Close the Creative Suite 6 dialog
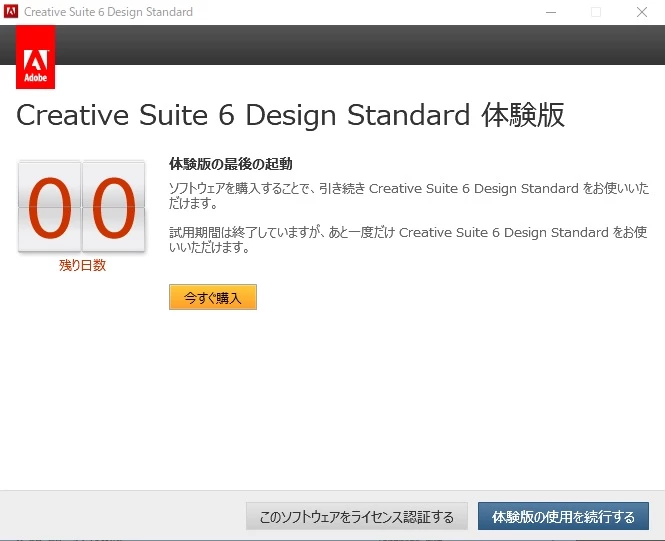Viewport: 665px width, 541px height. pyautogui.click(x=642, y=12)
